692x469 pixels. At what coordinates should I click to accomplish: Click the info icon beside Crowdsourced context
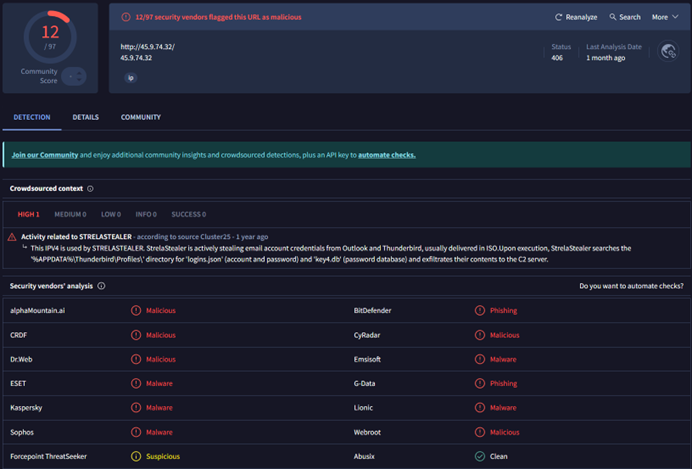coord(90,189)
